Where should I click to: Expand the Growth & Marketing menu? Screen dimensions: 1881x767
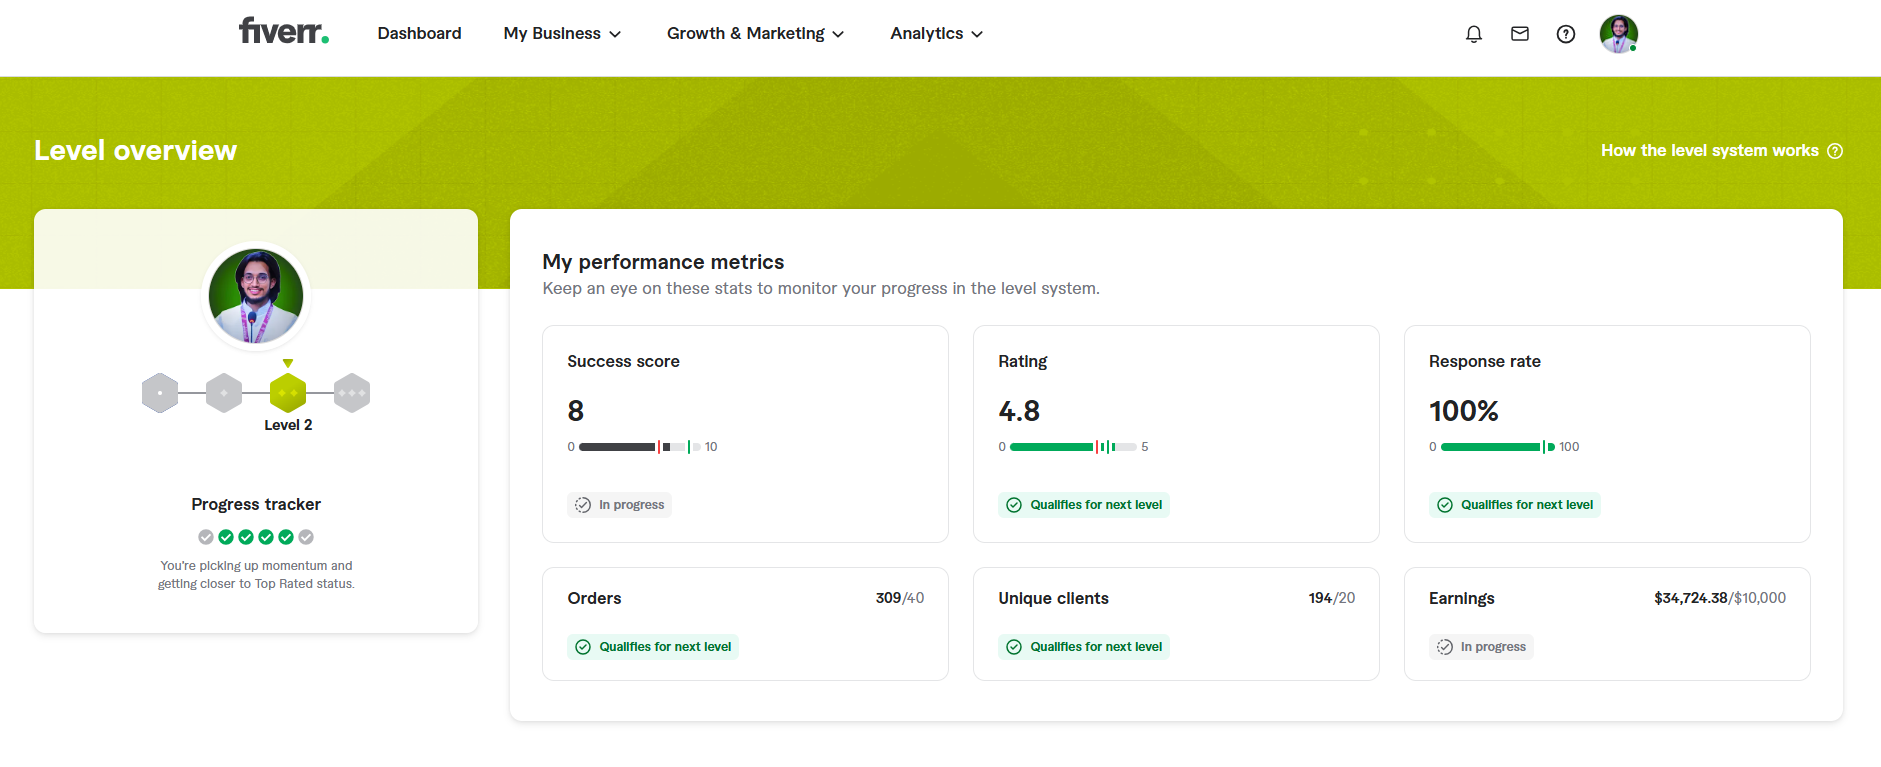(x=756, y=33)
